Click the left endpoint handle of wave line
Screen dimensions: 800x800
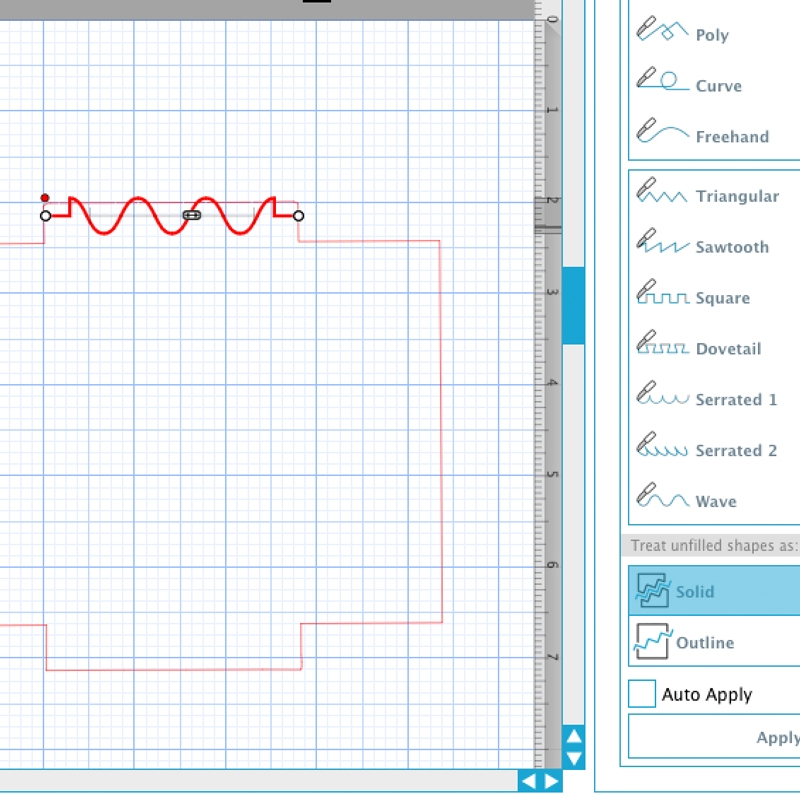click(45, 216)
